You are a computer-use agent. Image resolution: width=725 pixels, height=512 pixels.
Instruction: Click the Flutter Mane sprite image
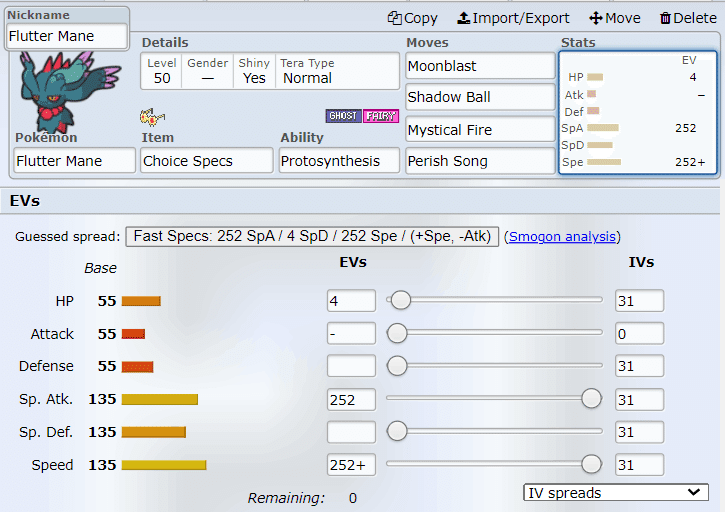(68, 92)
